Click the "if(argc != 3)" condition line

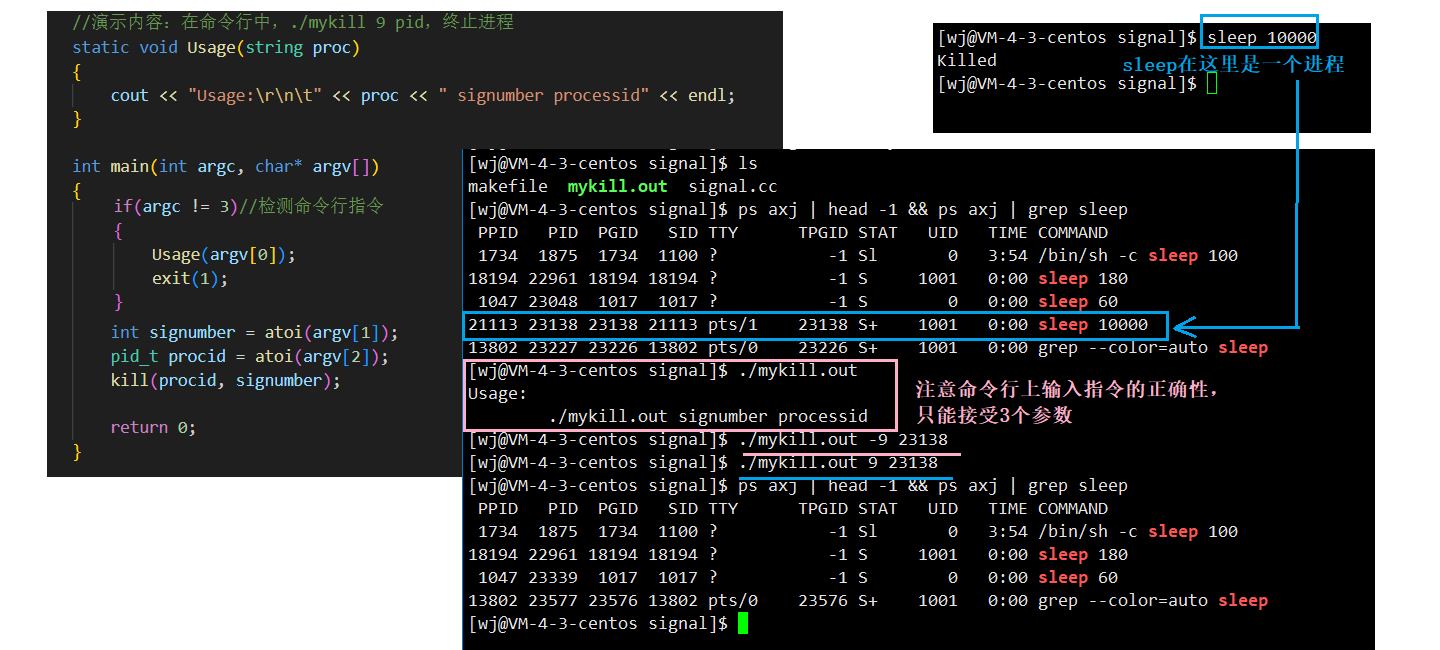click(248, 206)
